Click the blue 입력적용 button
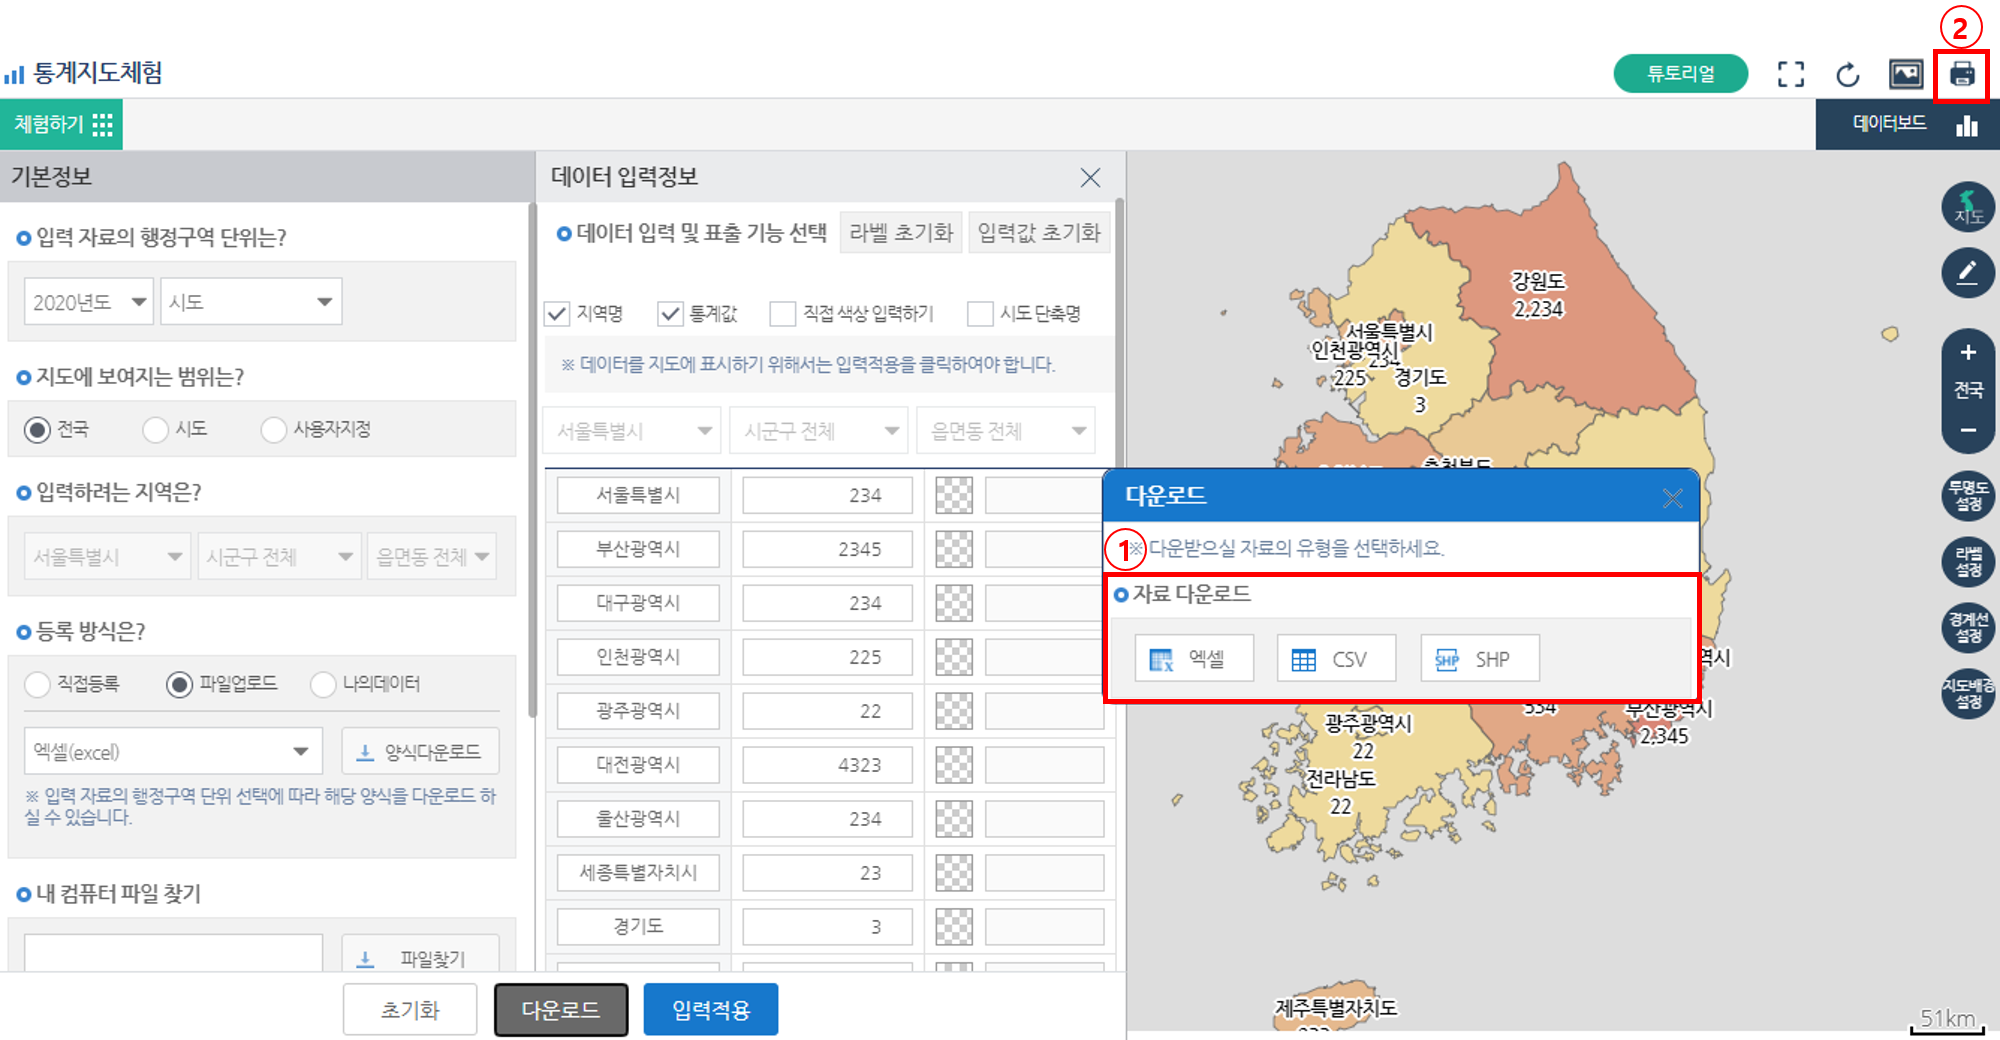Image resolution: width=2000 pixels, height=1040 pixels. (x=710, y=1010)
